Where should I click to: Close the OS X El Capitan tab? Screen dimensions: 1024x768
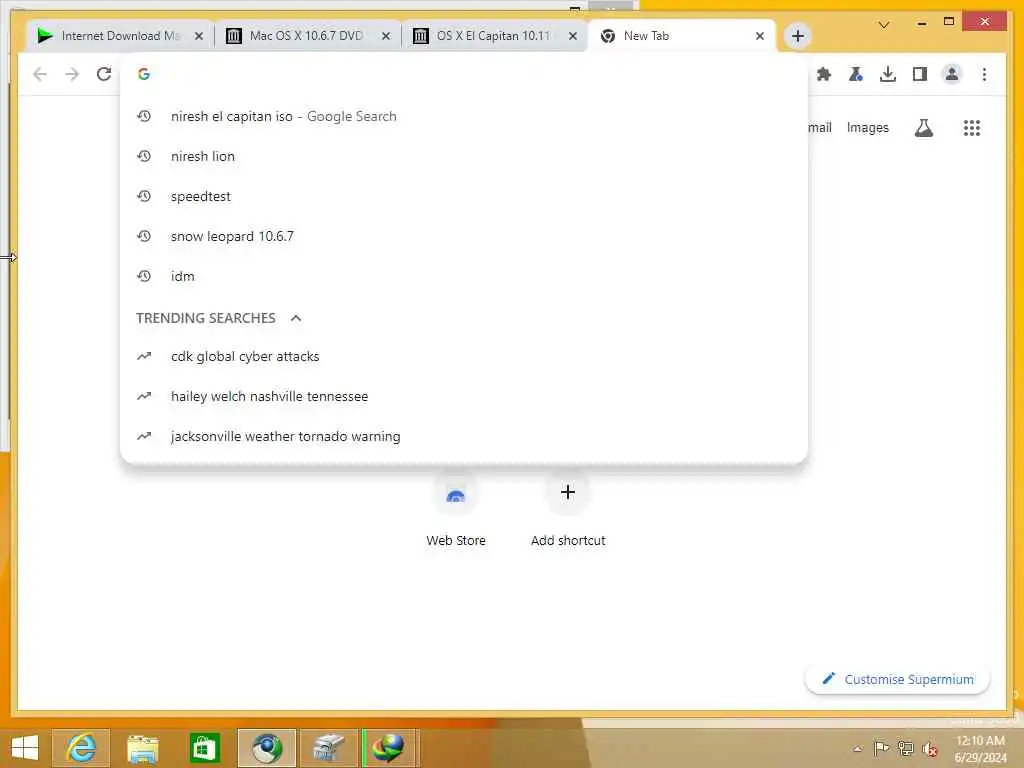tap(573, 36)
